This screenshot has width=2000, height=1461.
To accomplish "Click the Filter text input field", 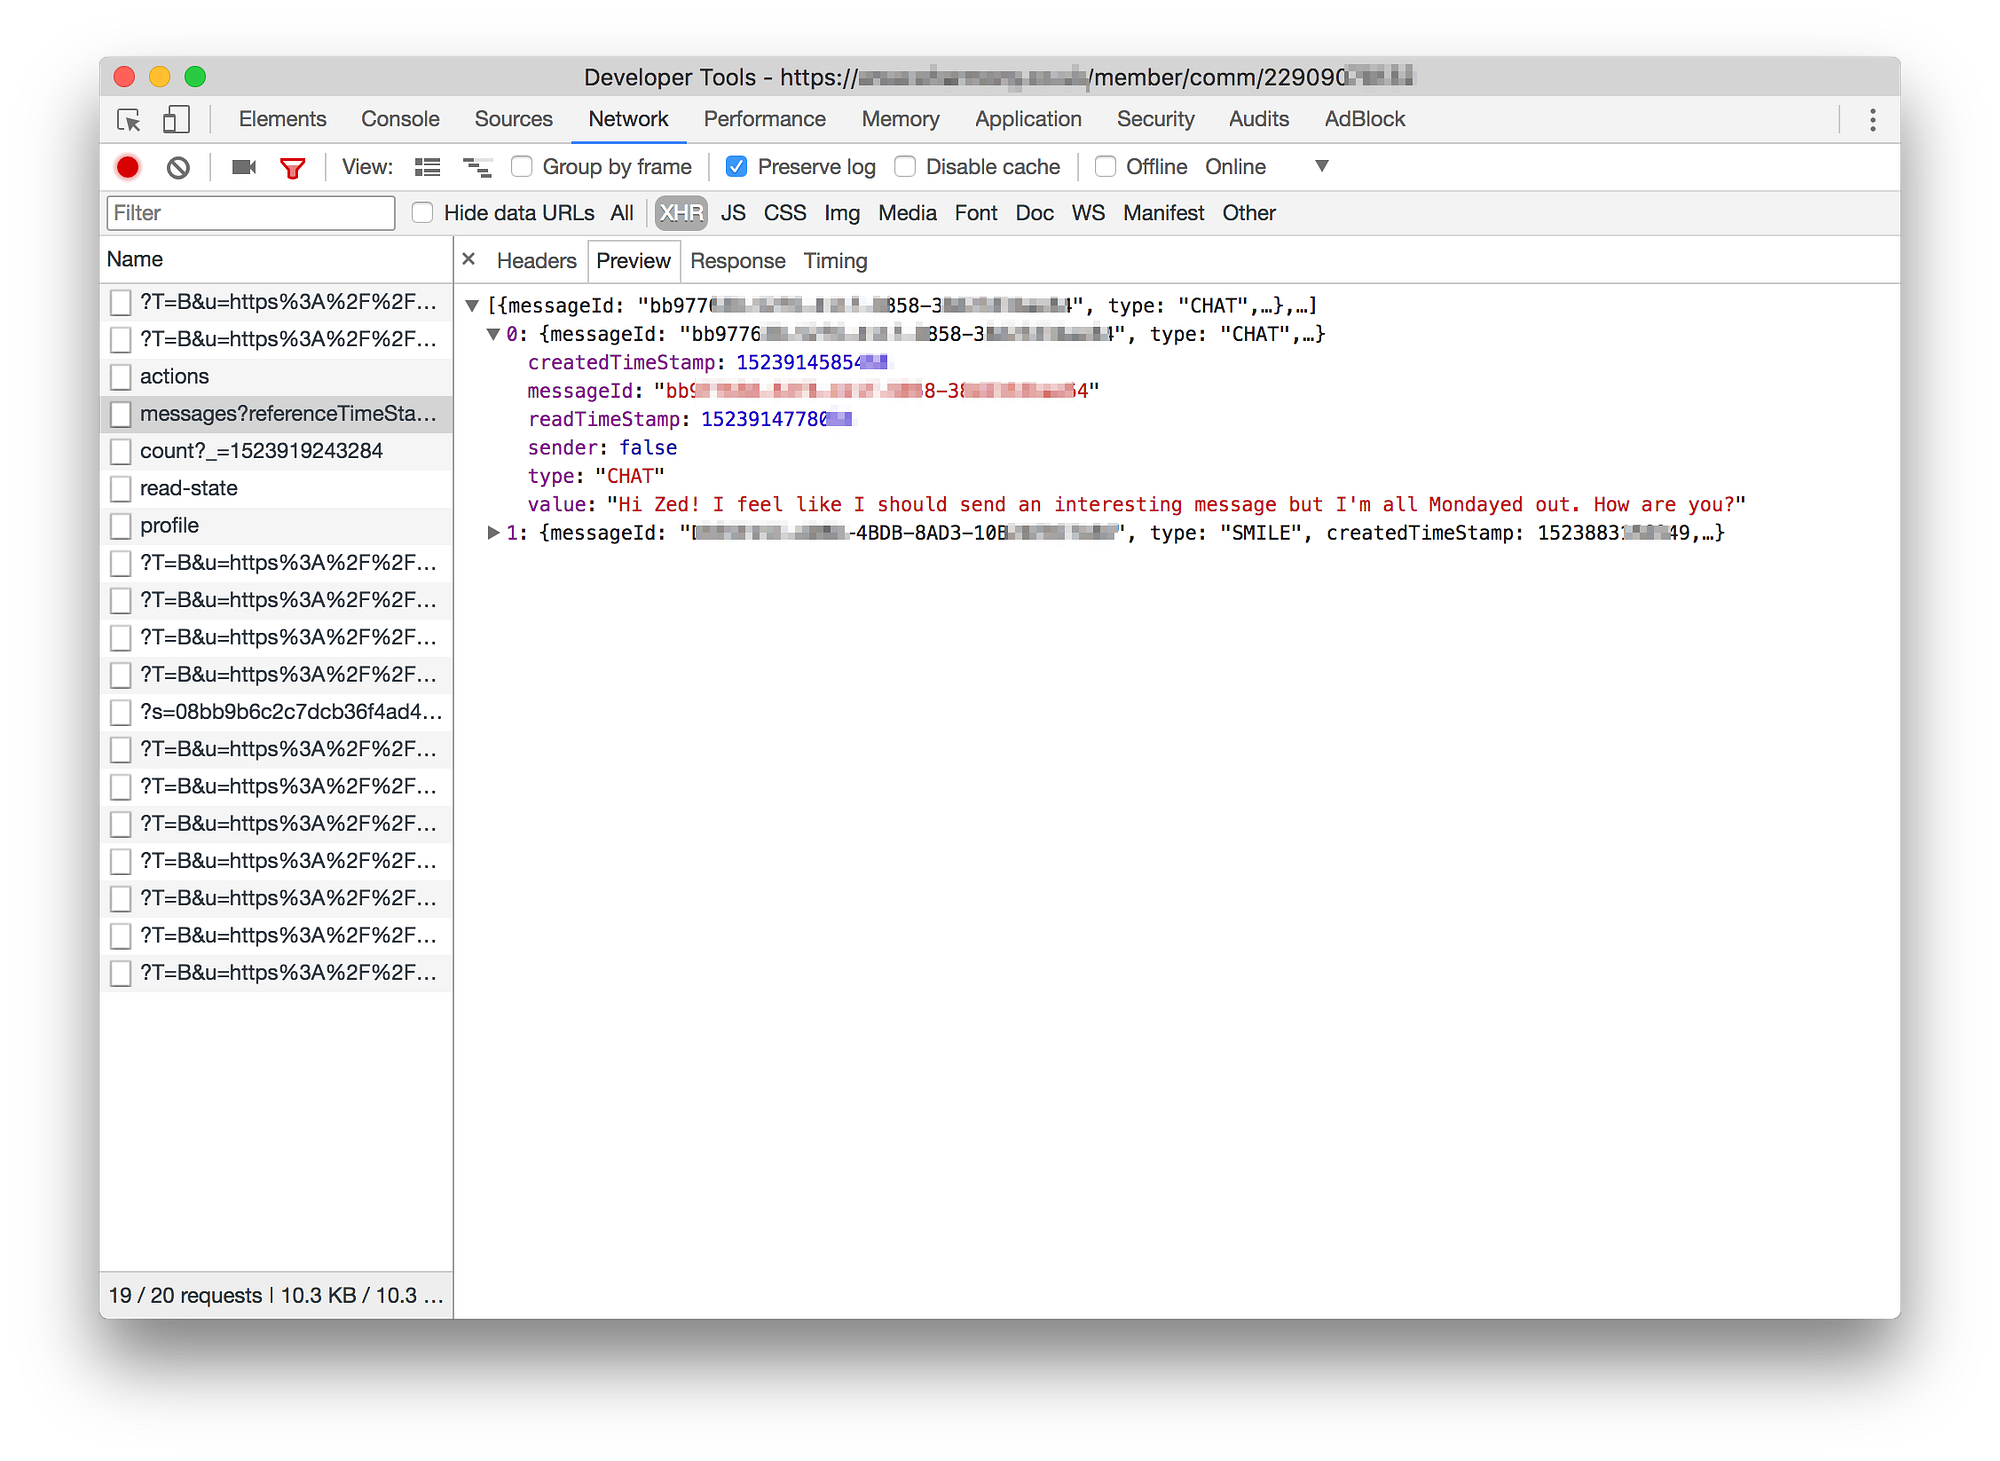I will (250, 213).
